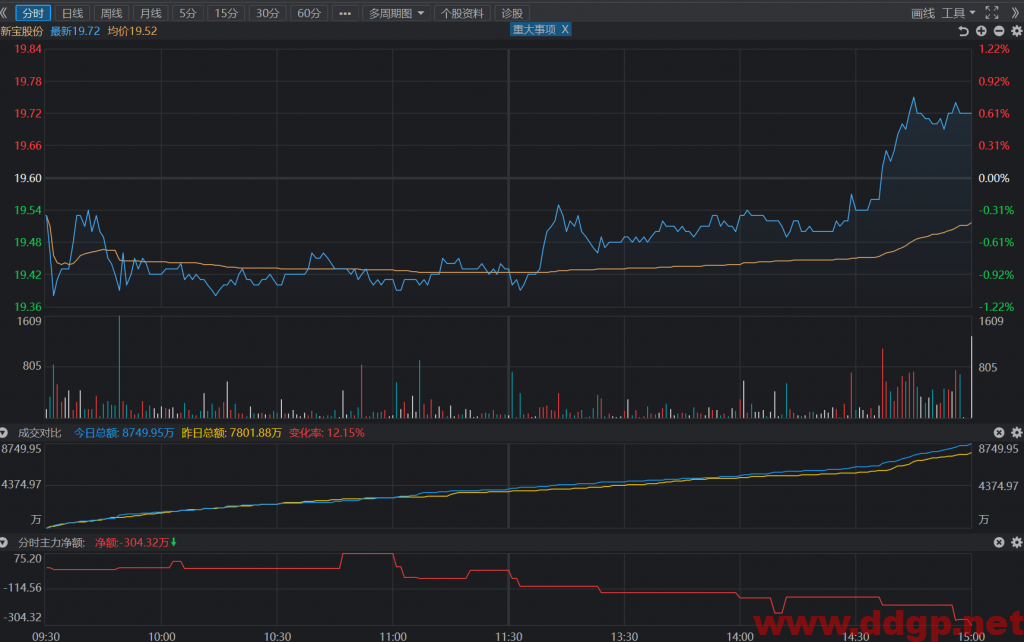Select the 分时 tab

coord(33,13)
